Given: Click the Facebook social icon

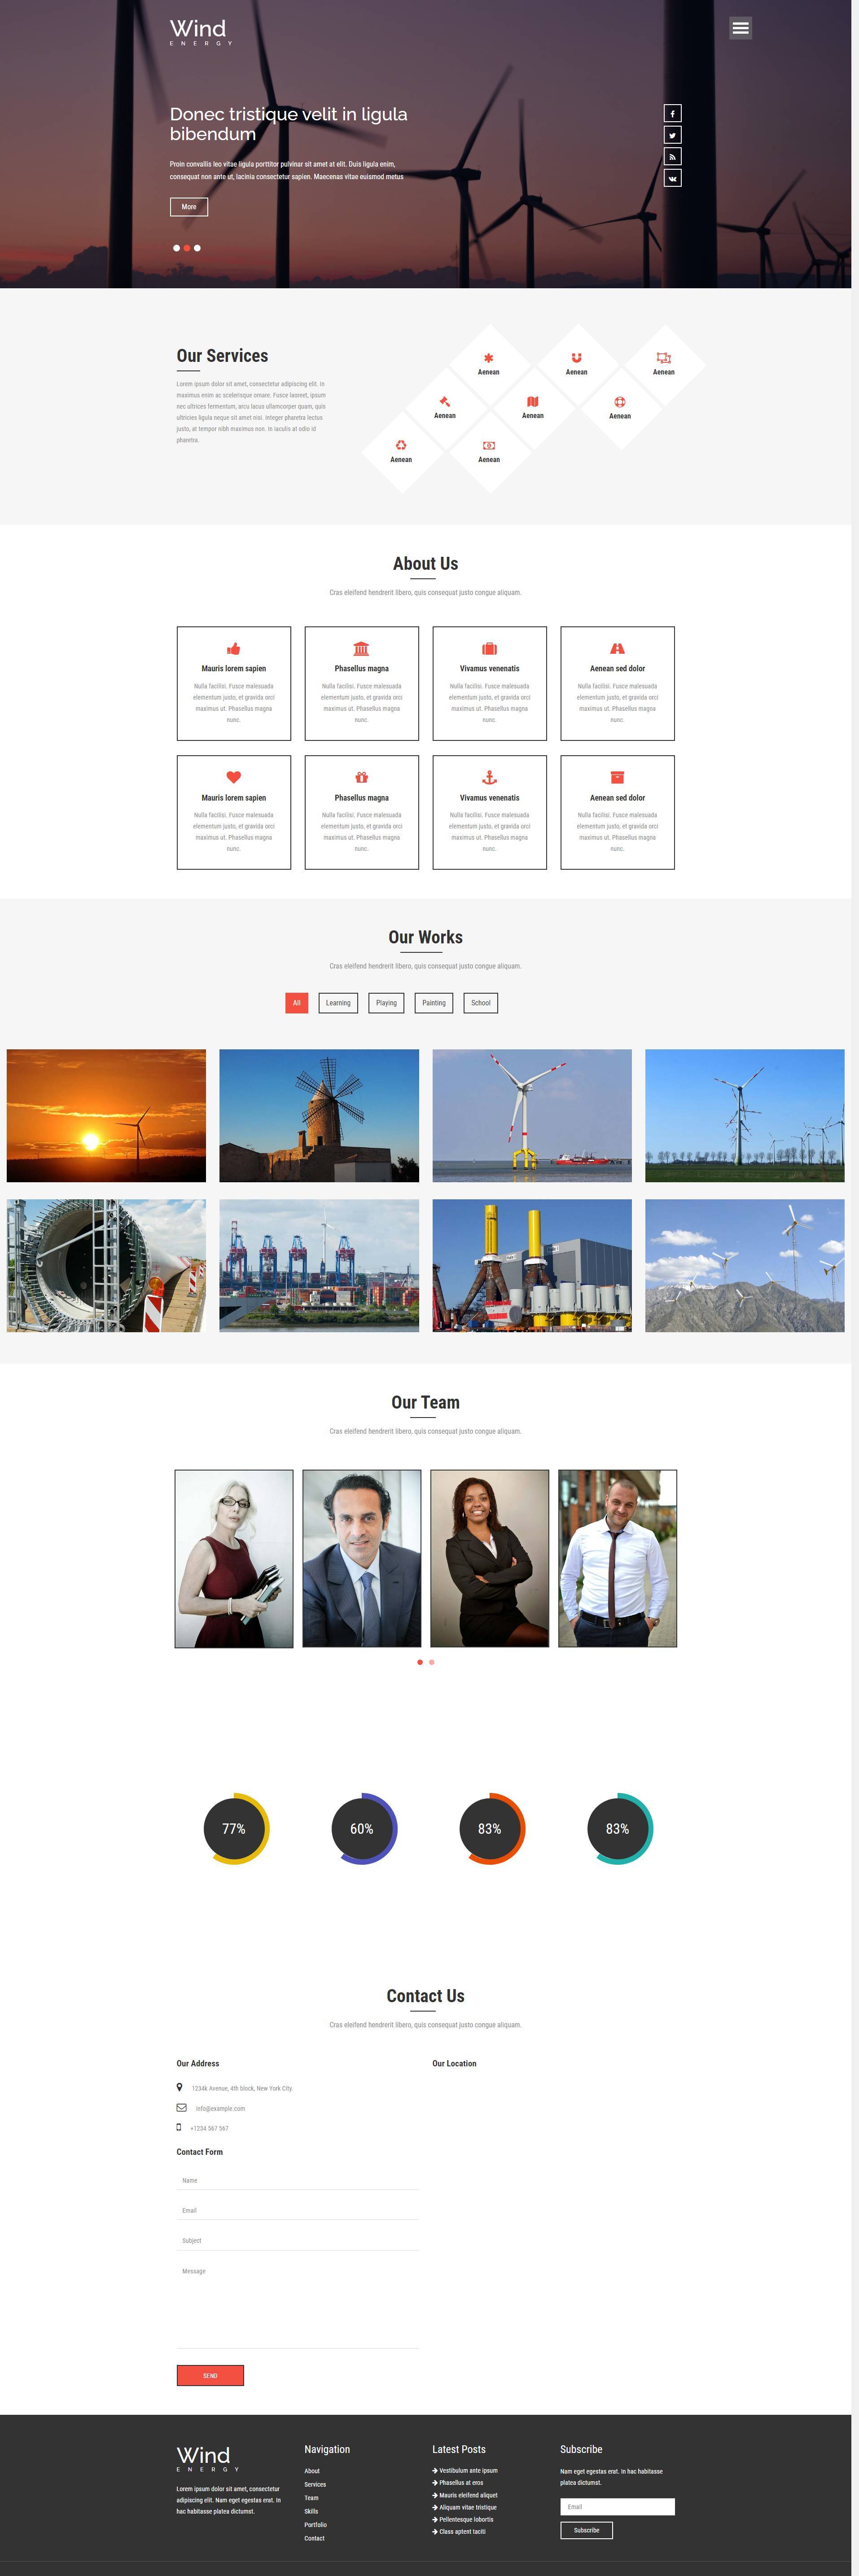Looking at the screenshot, I should (673, 114).
